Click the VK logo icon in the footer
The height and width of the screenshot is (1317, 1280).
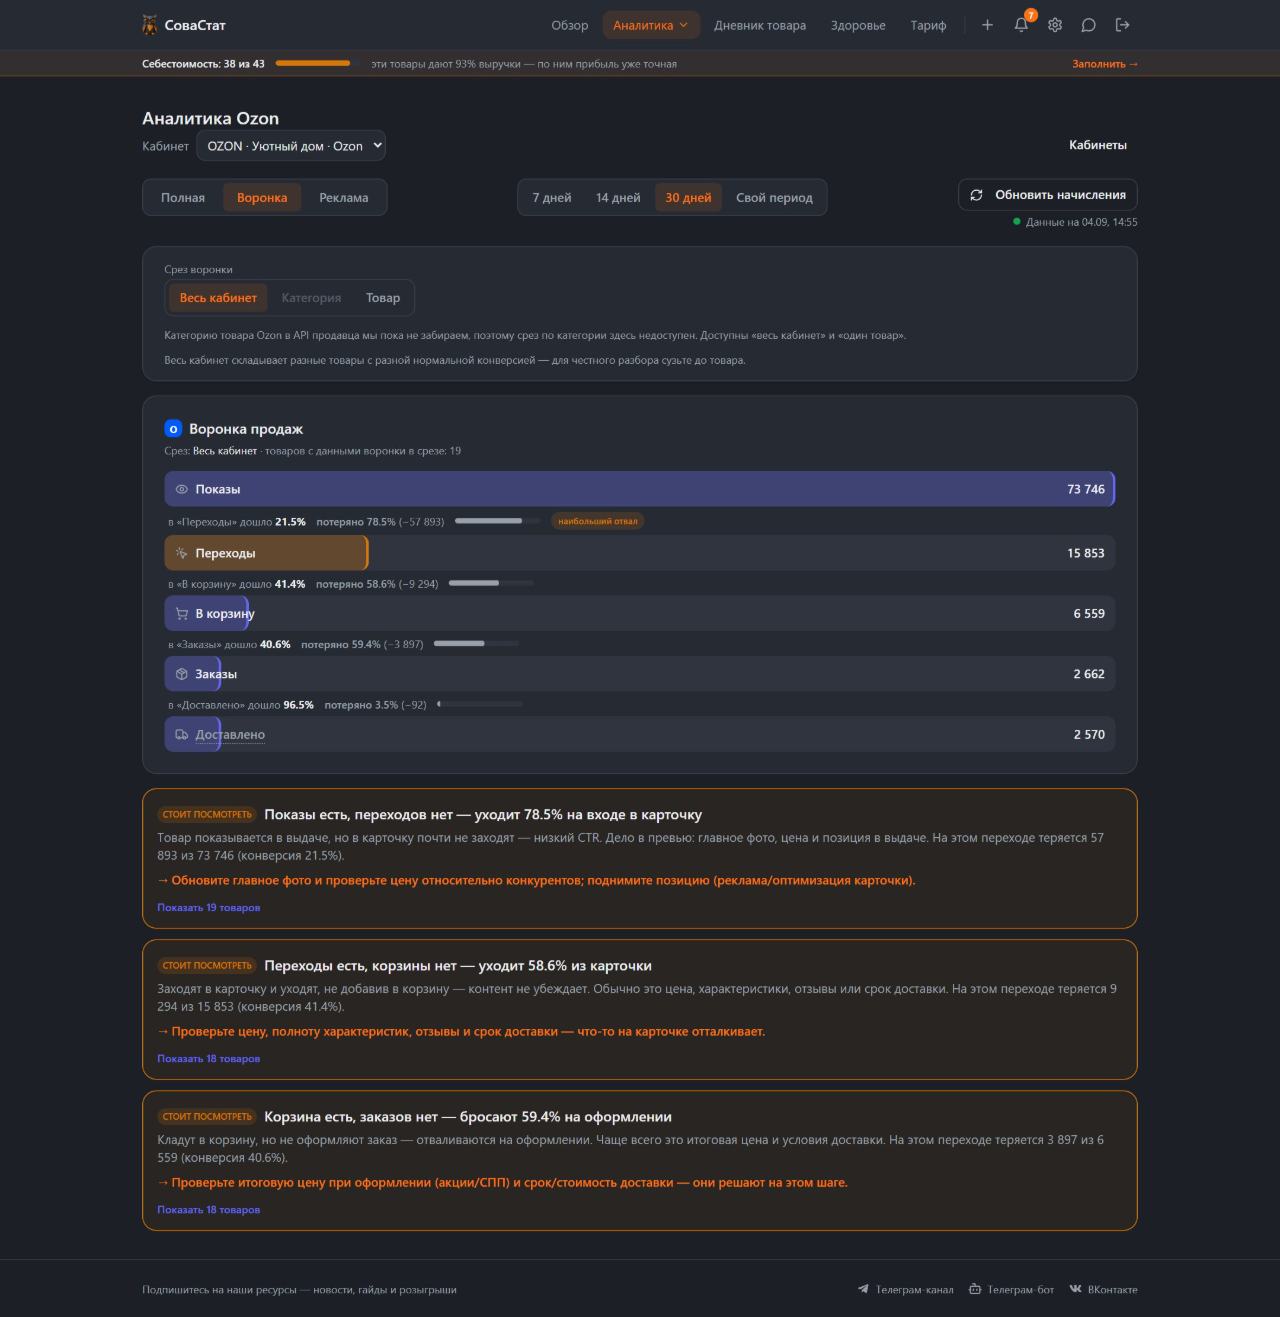(1075, 1289)
